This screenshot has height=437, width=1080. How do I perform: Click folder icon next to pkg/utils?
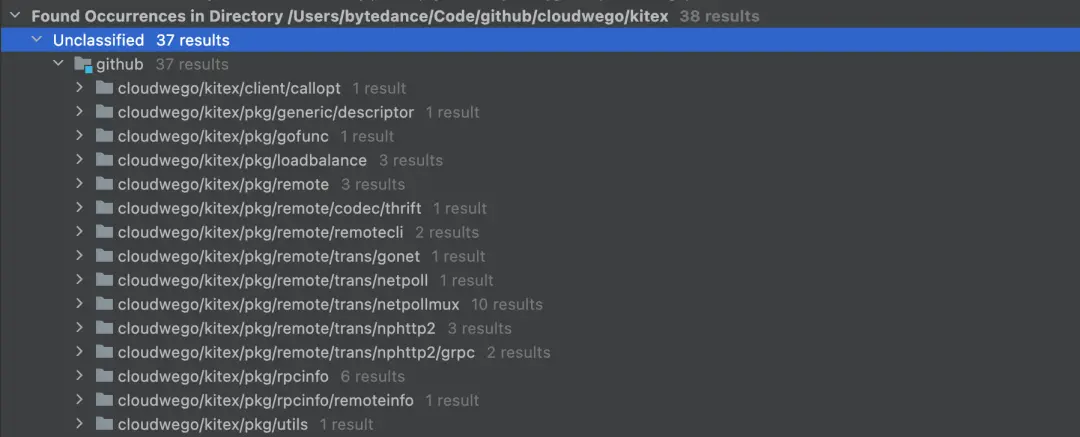coord(104,424)
